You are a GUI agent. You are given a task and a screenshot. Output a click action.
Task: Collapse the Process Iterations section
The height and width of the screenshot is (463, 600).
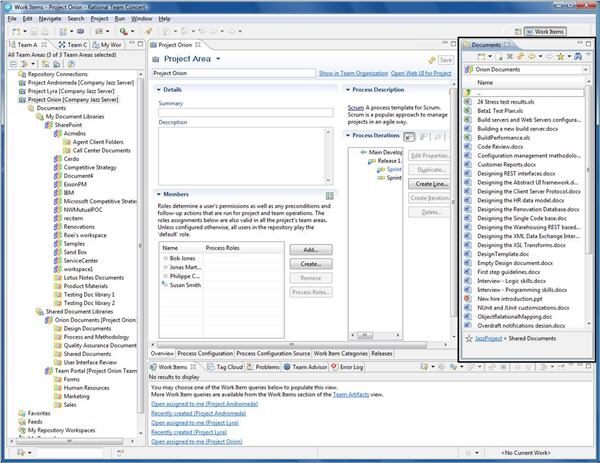350,134
